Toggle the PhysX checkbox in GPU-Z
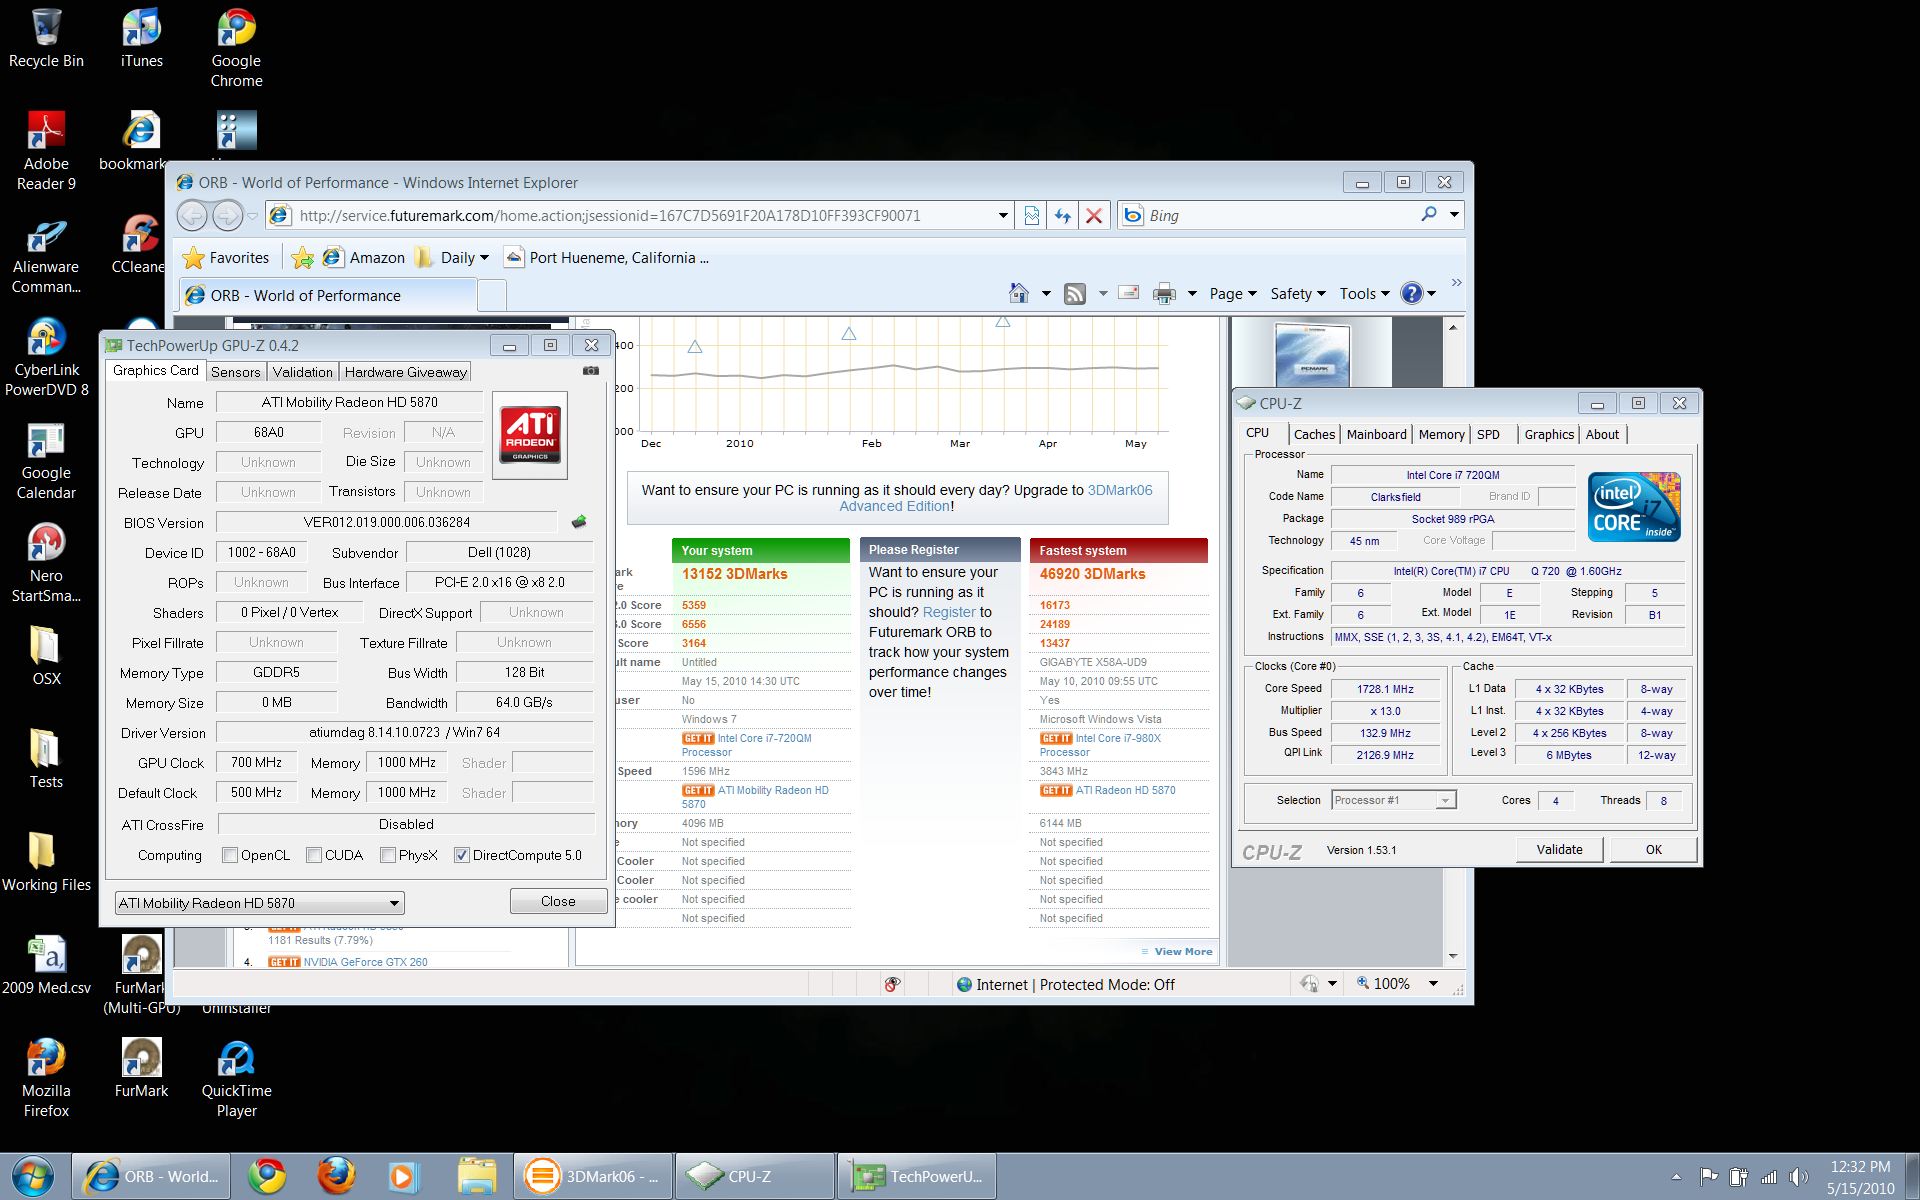This screenshot has height=1200, width=1920. pos(388,855)
